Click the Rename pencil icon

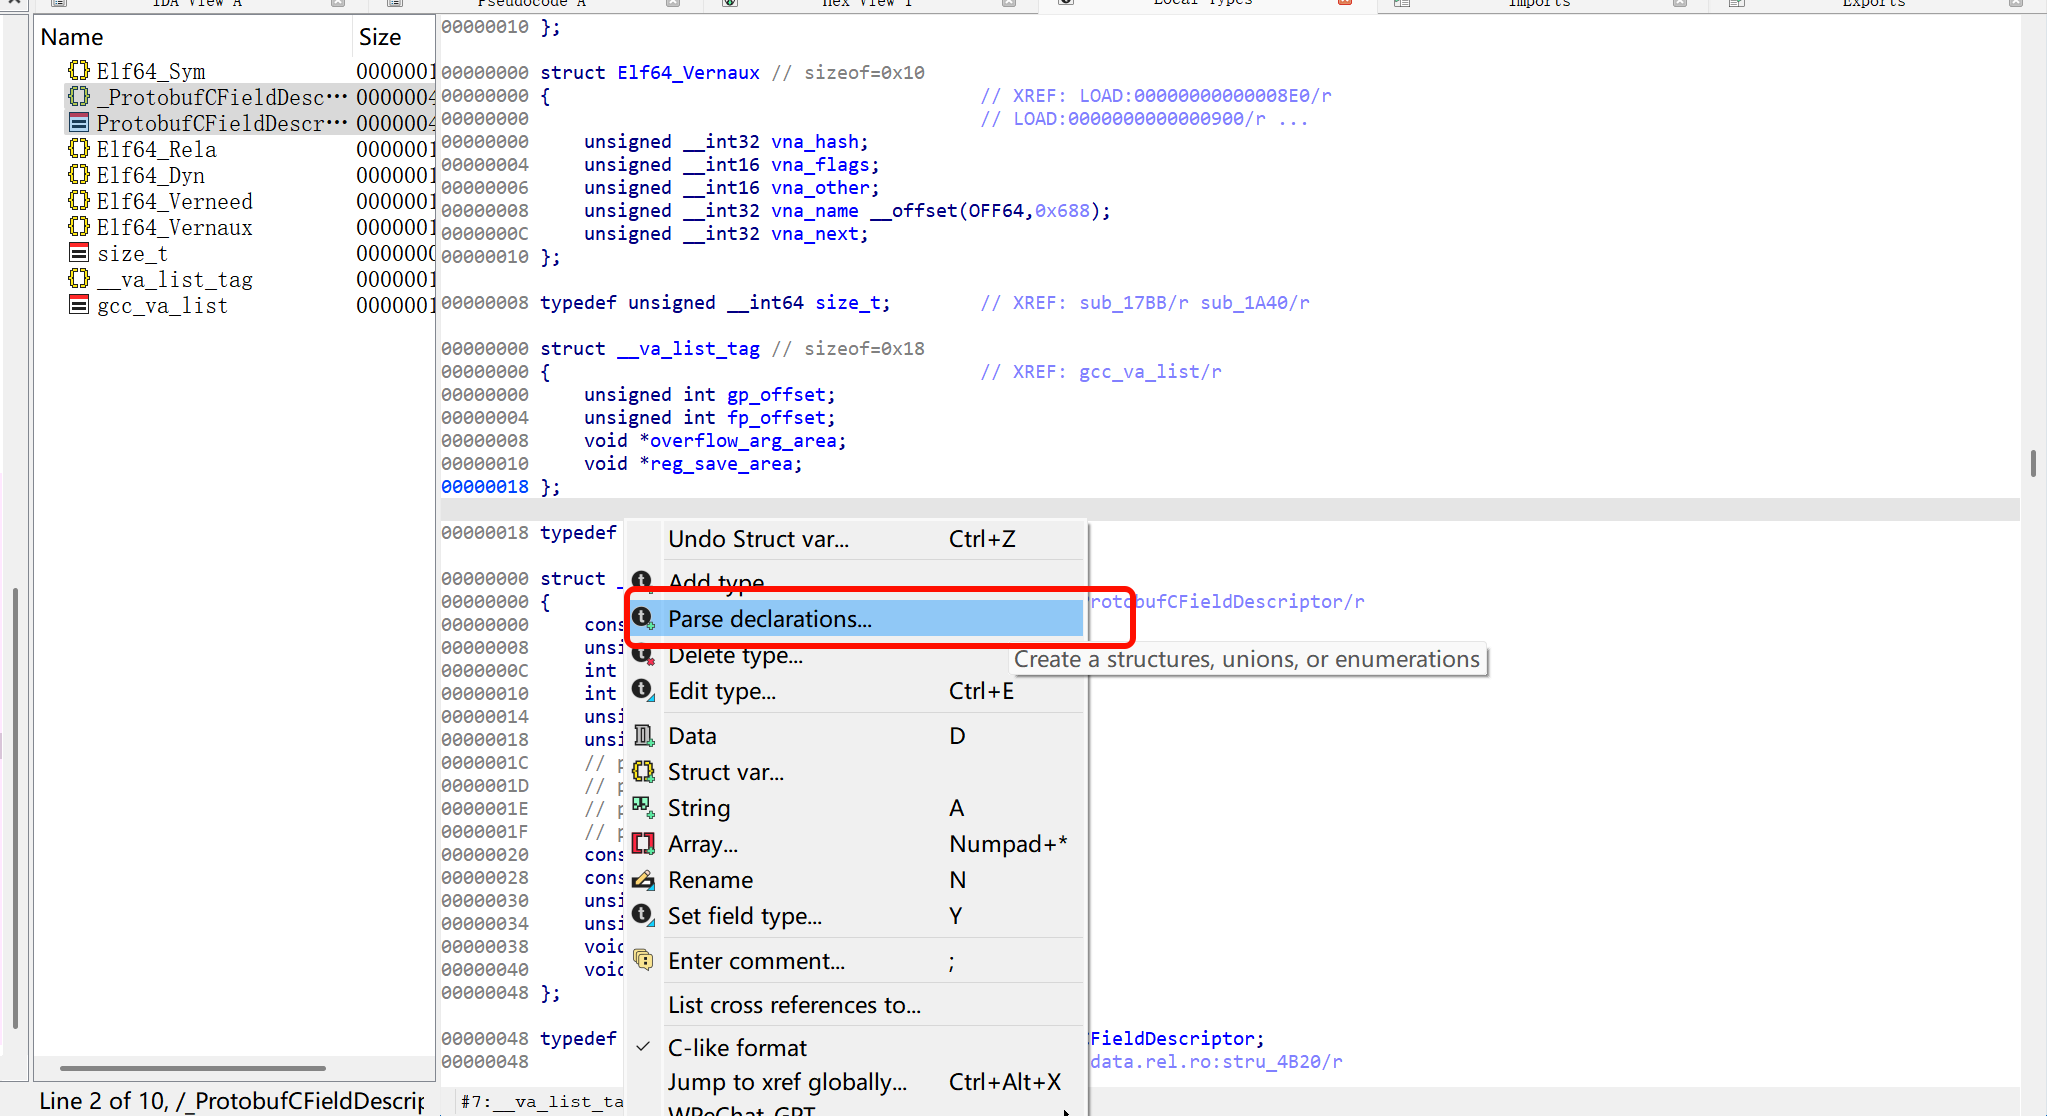click(643, 880)
